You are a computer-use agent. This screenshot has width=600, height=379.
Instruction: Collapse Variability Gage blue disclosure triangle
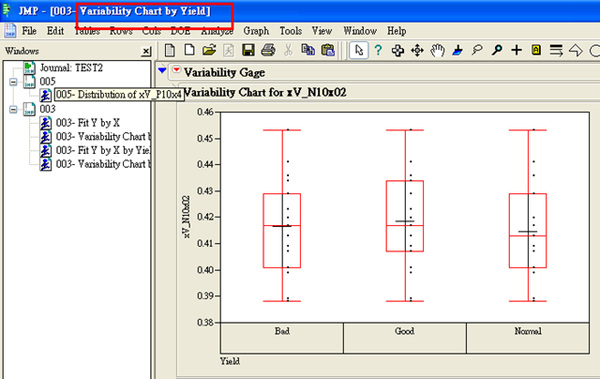162,70
